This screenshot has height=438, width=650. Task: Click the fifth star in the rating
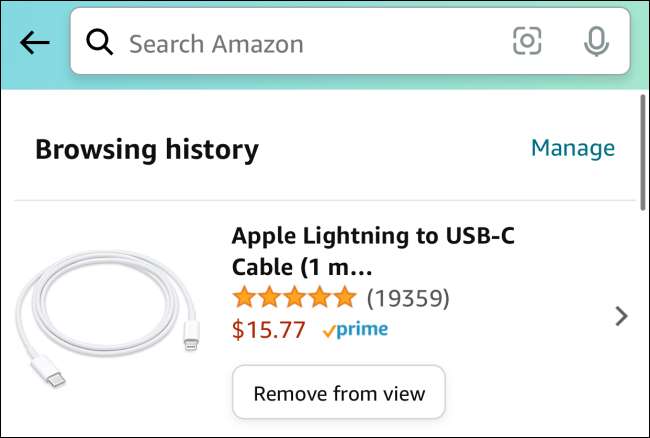point(344,297)
